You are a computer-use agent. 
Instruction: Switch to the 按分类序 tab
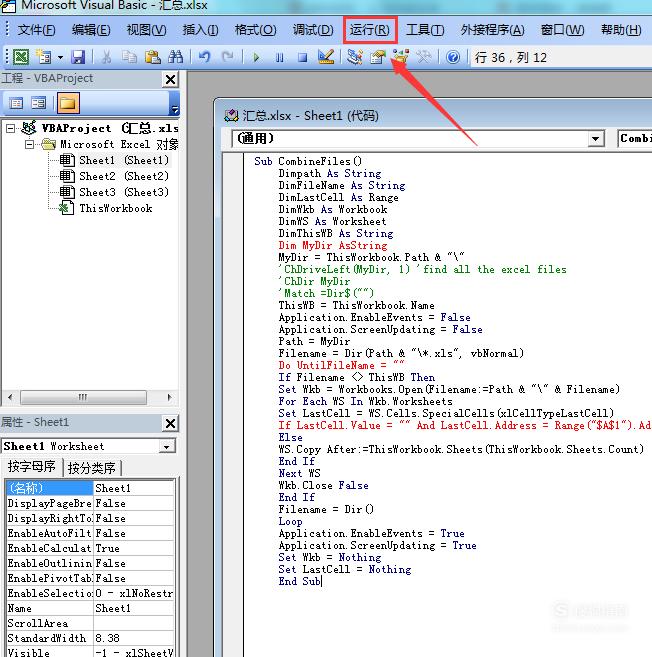[x=92, y=468]
